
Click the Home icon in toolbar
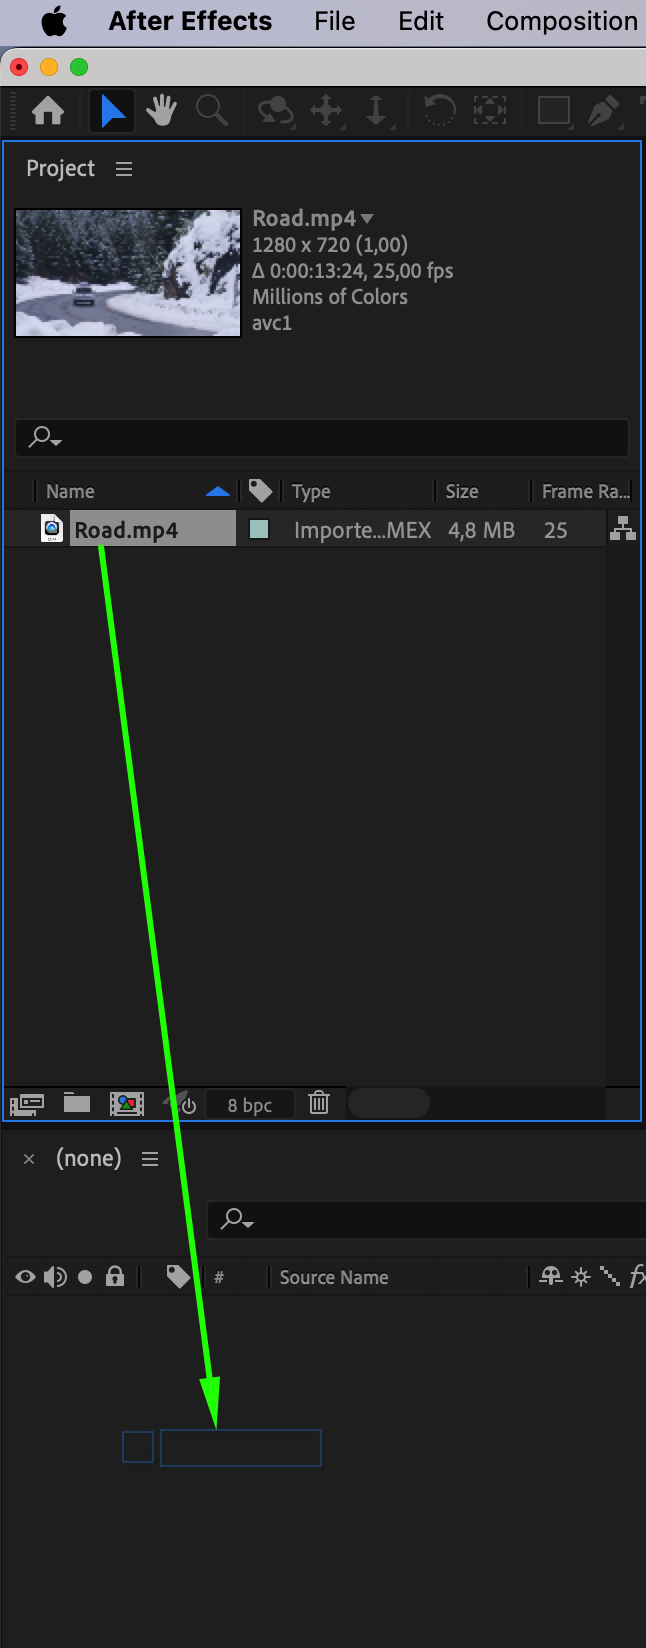point(48,110)
